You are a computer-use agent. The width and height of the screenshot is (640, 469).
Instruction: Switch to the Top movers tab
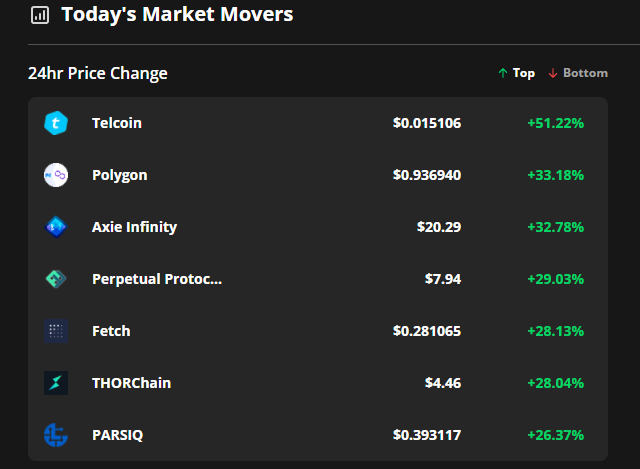(x=516, y=73)
